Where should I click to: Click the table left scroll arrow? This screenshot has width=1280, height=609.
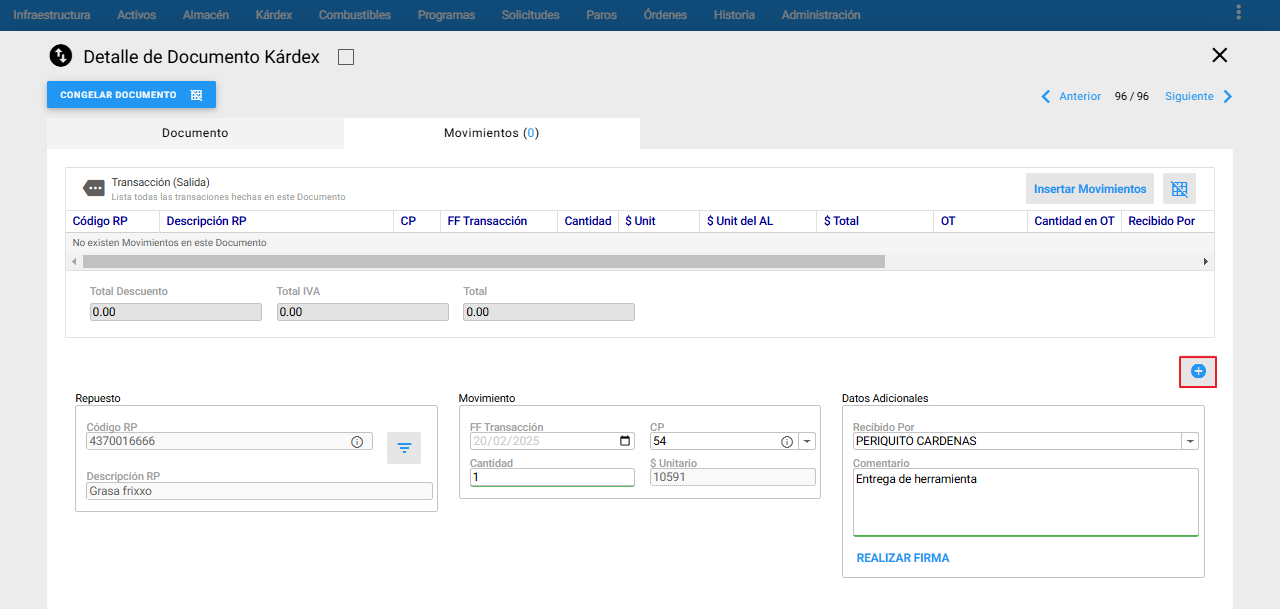[74, 261]
